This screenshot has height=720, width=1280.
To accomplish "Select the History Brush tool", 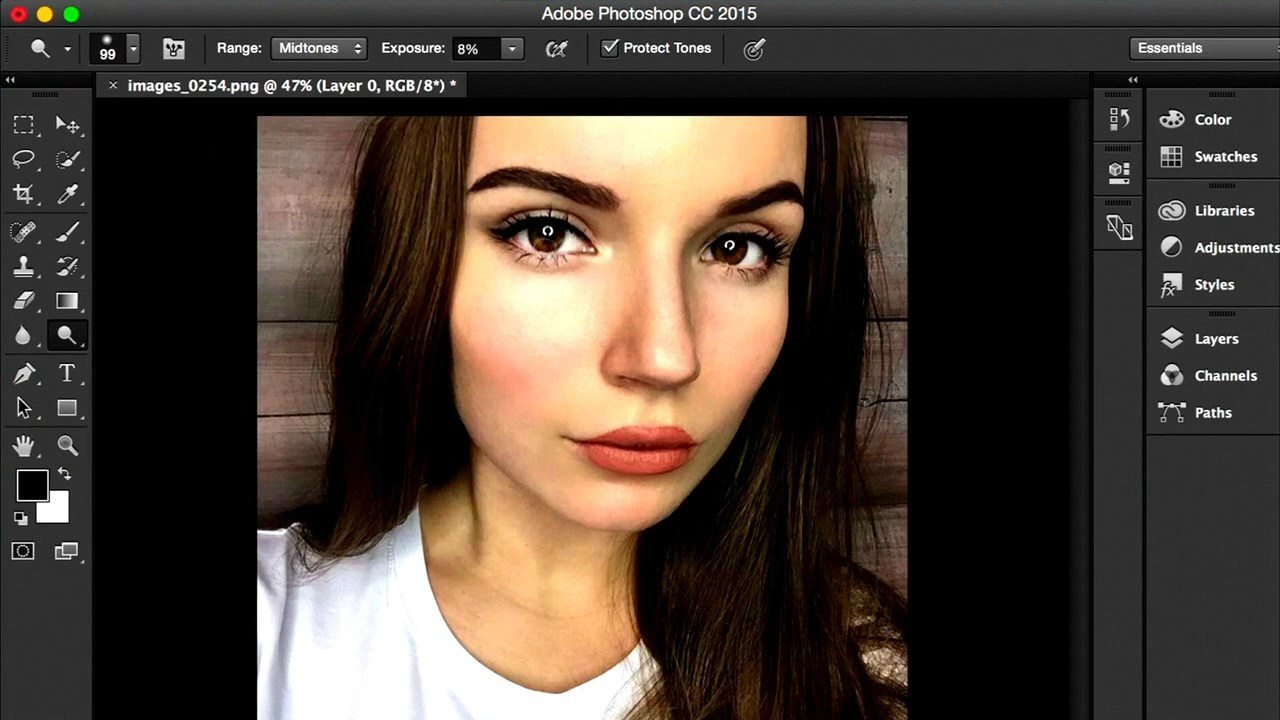I will pos(67,267).
